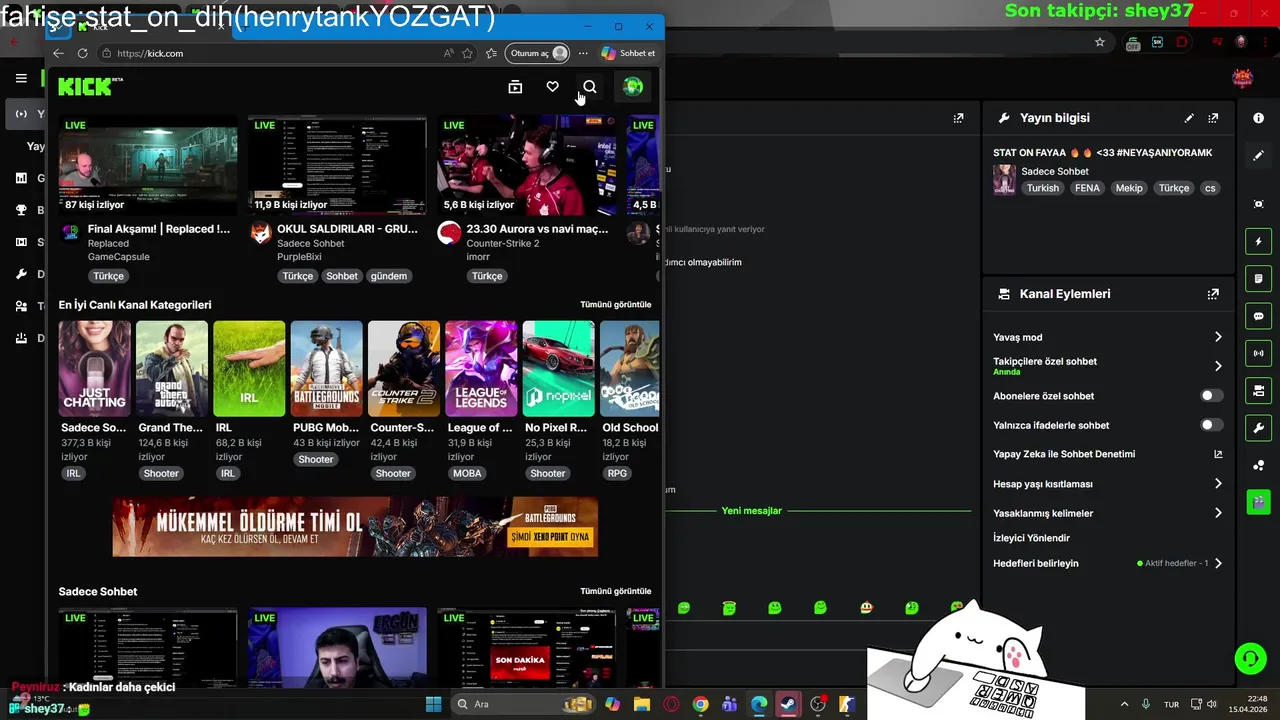This screenshot has height=720, width=1280.
Task: Open the Just Chatting category card
Action: click(x=94, y=368)
